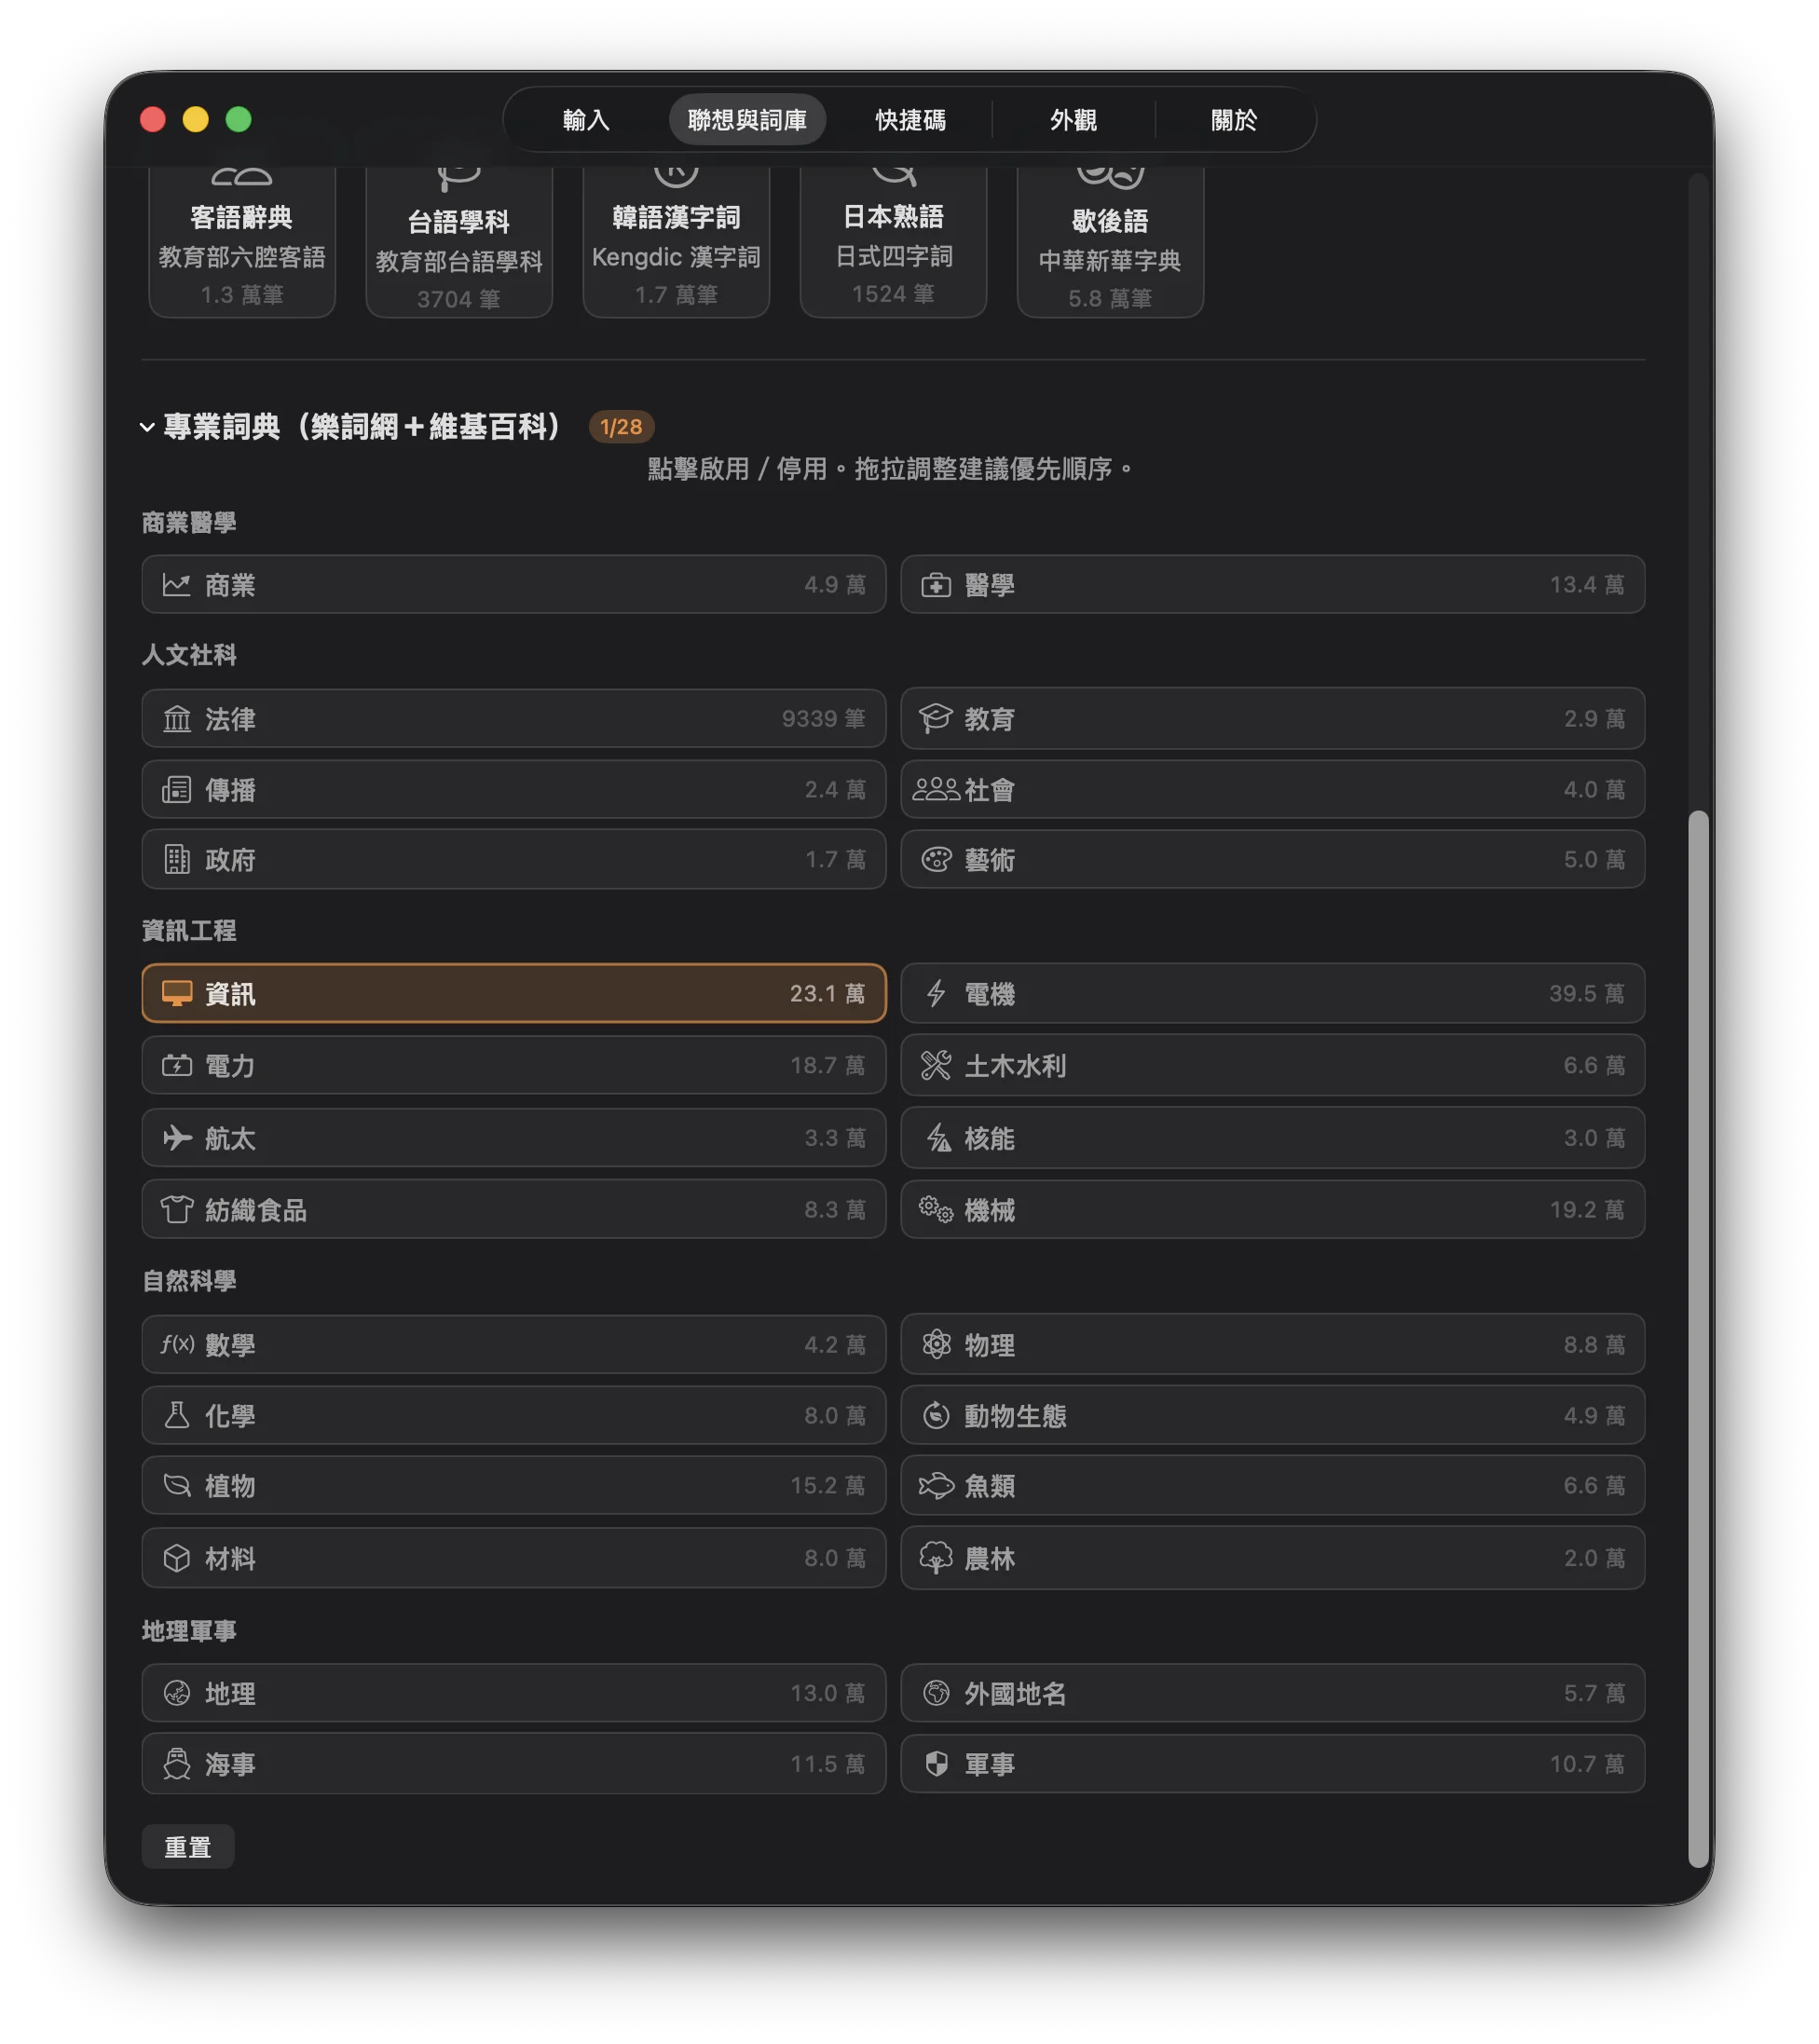Image resolution: width=1819 pixels, height=2044 pixels.
Task: Click the t-shirt icon on 紡織食品
Action: click(177, 1209)
